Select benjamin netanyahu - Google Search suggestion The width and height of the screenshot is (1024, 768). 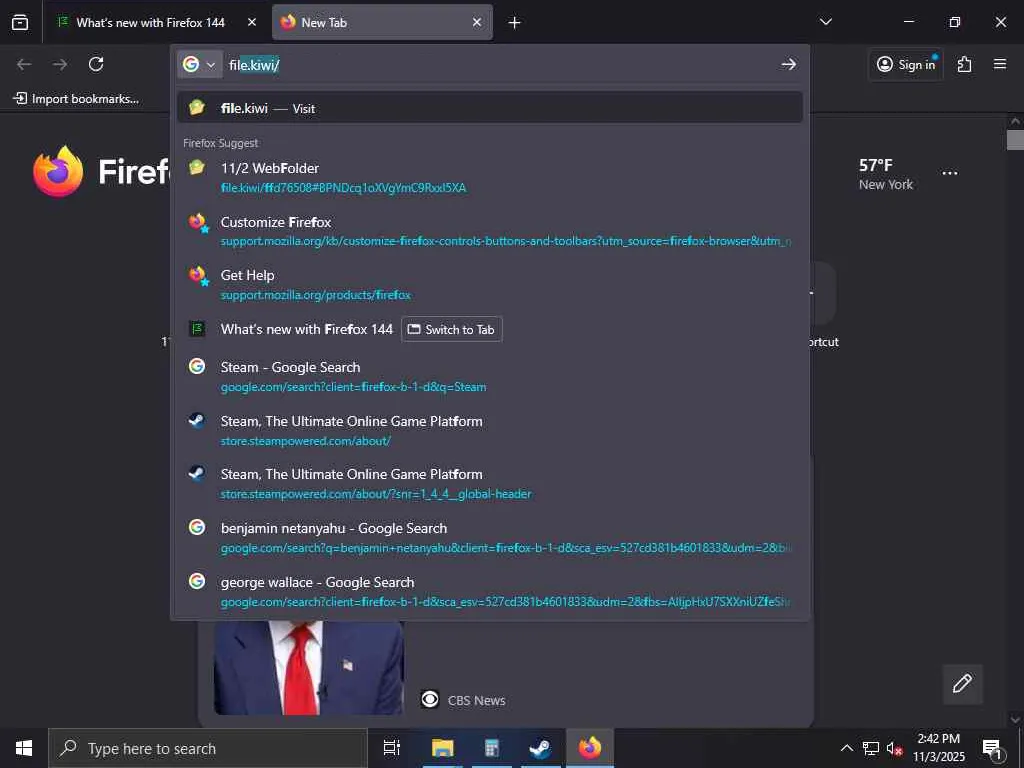pos(490,537)
